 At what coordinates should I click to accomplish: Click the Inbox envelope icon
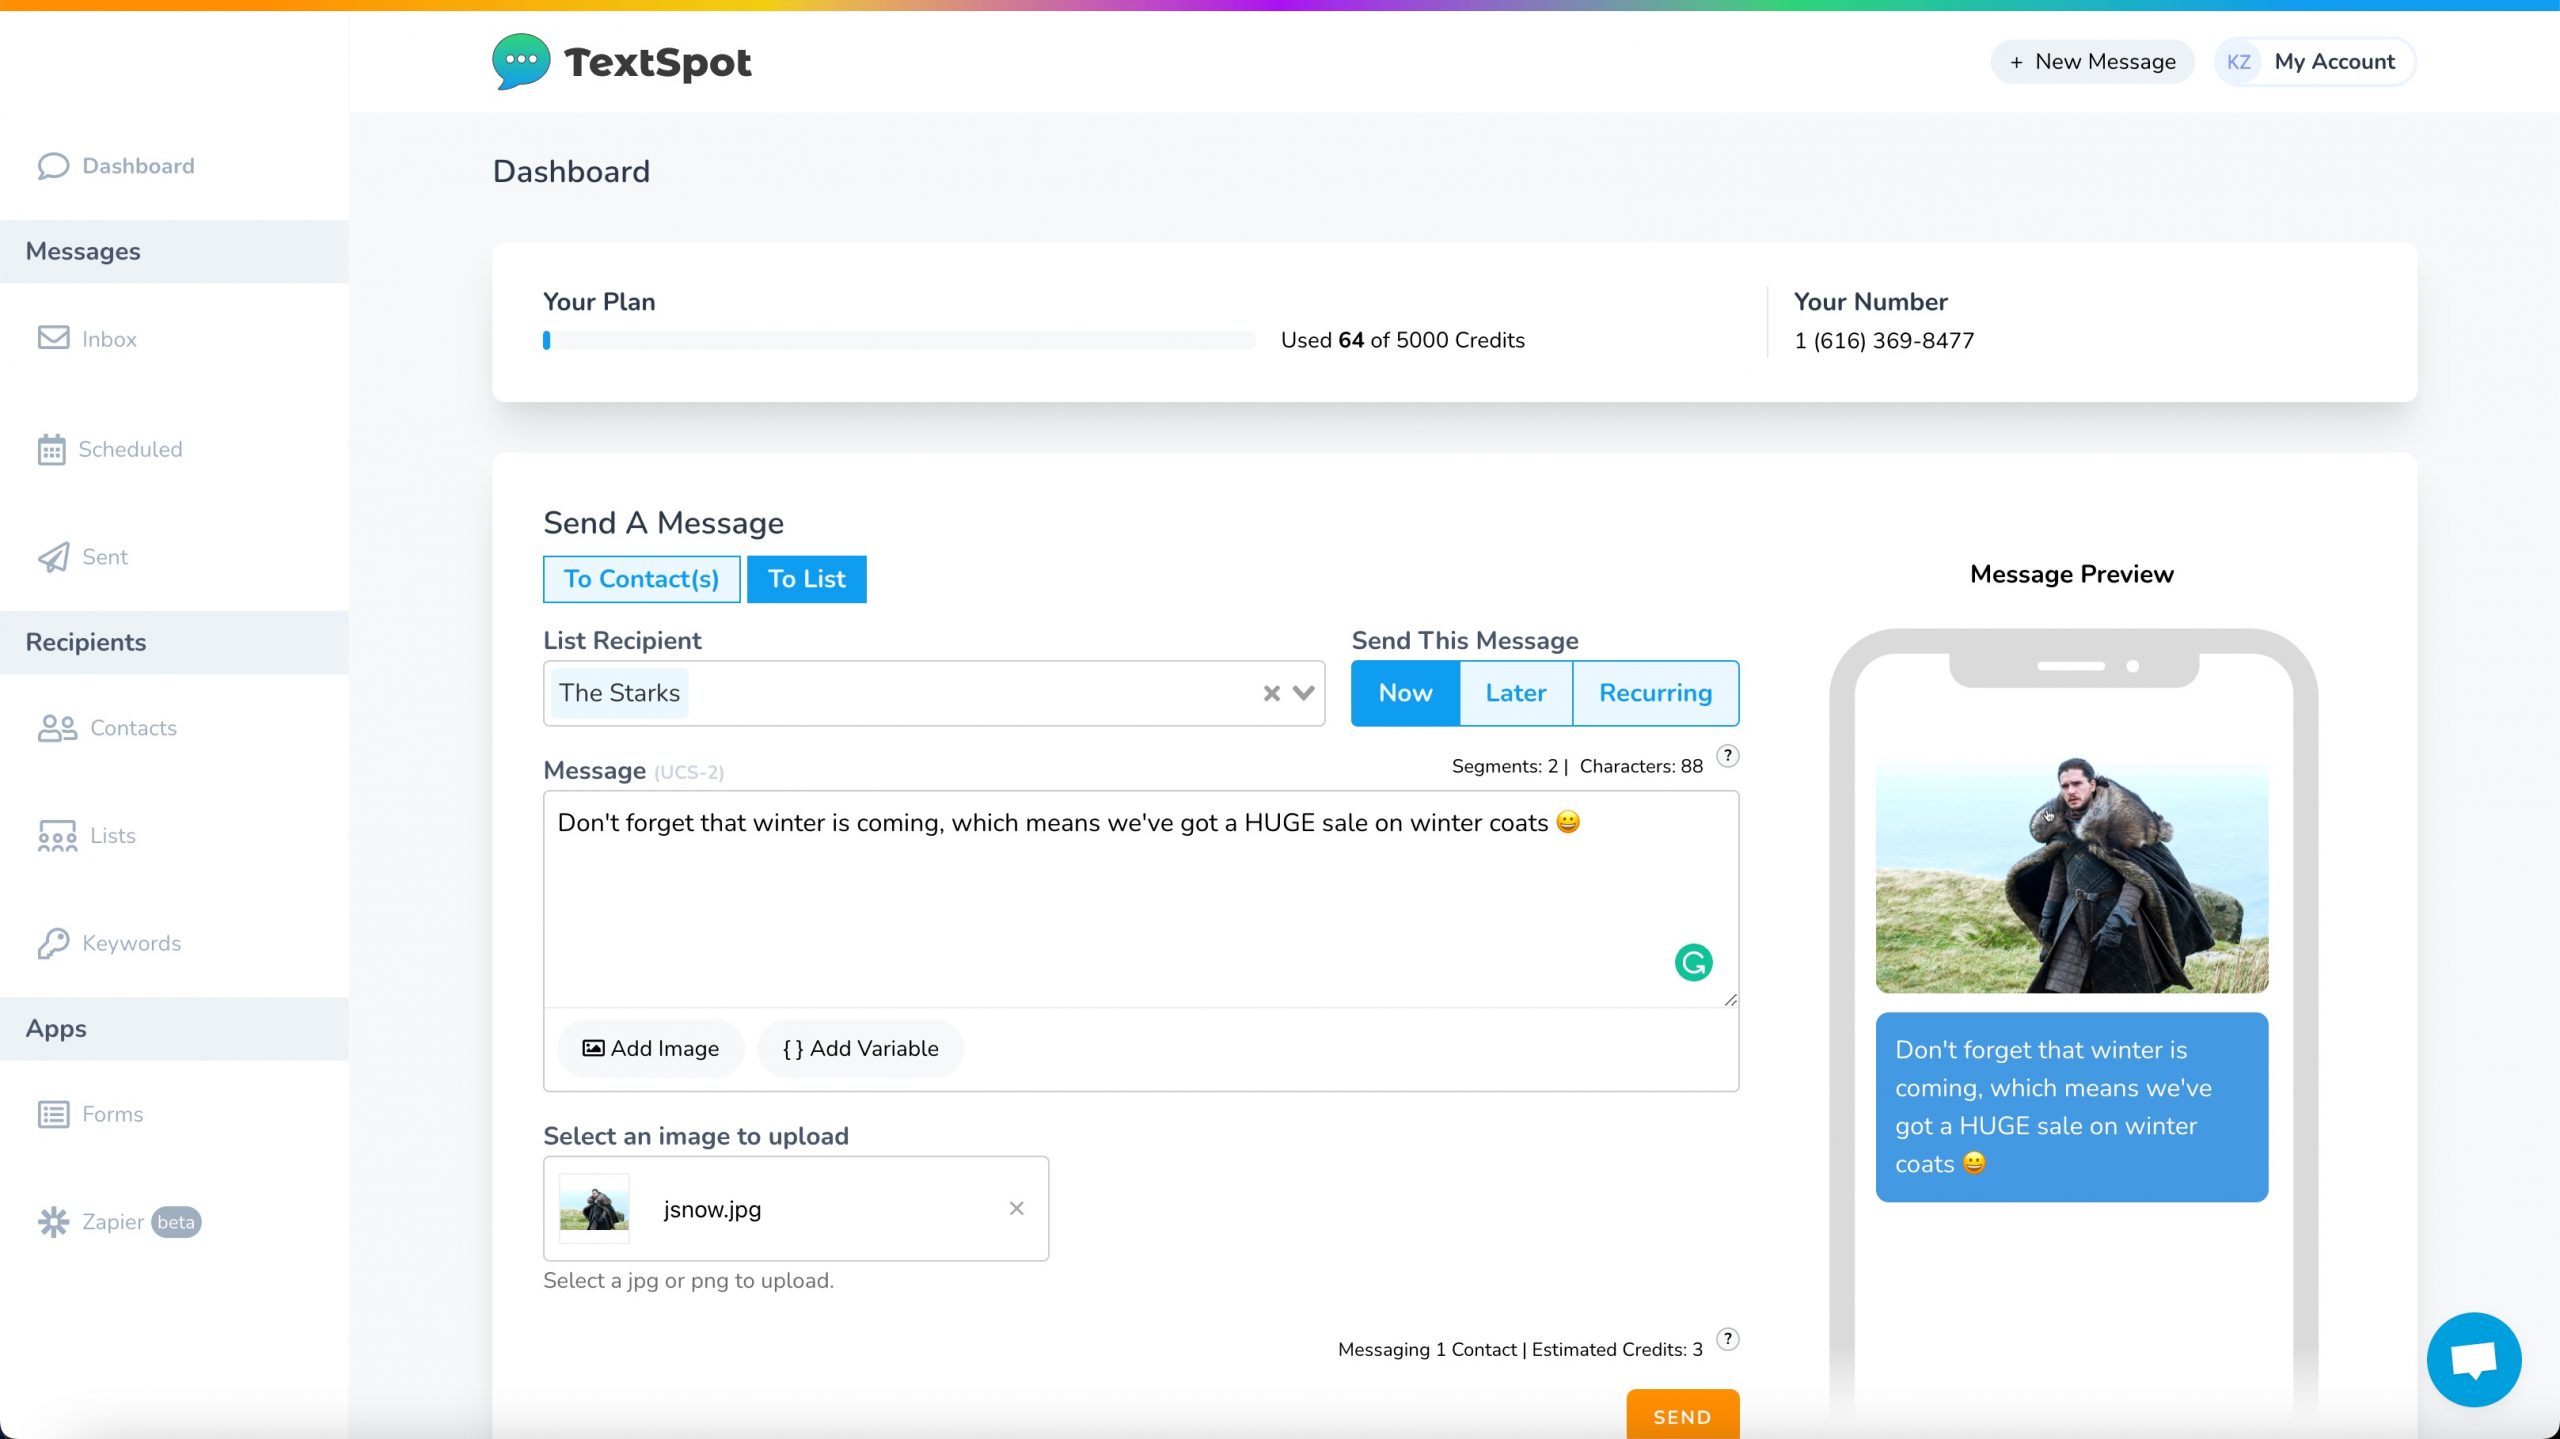(x=53, y=338)
